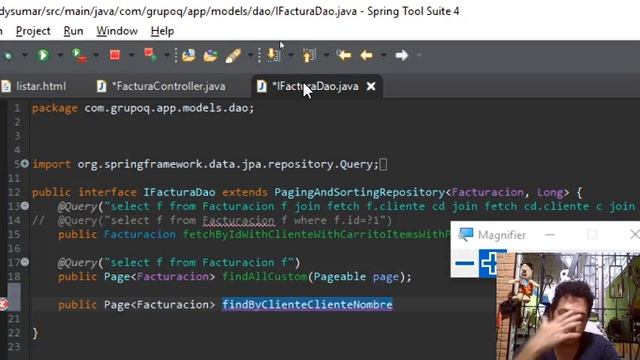Click the Next Annotation down-arrow icon
The width and height of the screenshot is (640, 360).
pyautogui.click(x=273, y=55)
